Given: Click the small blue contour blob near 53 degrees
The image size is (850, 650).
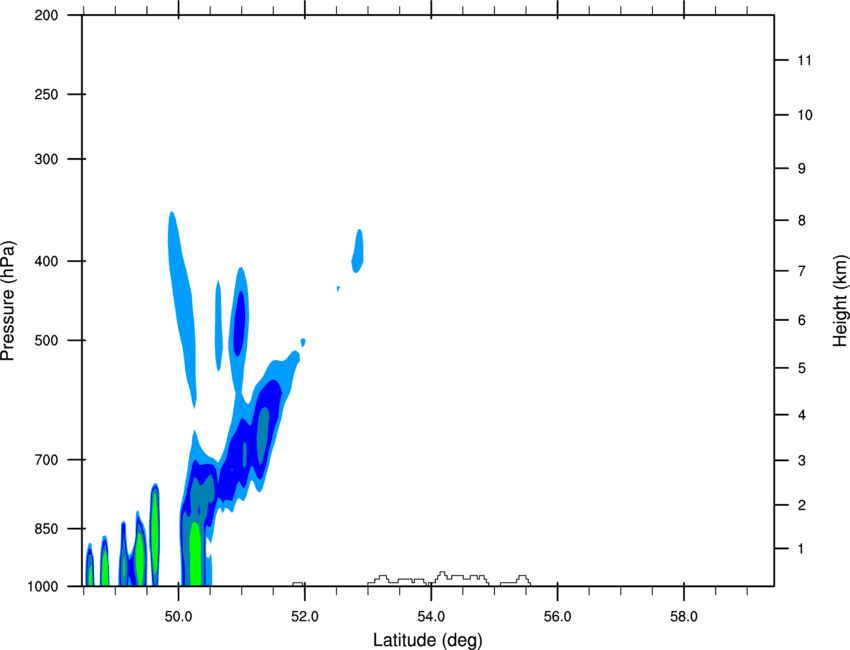Looking at the screenshot, I should pos(358,251).
